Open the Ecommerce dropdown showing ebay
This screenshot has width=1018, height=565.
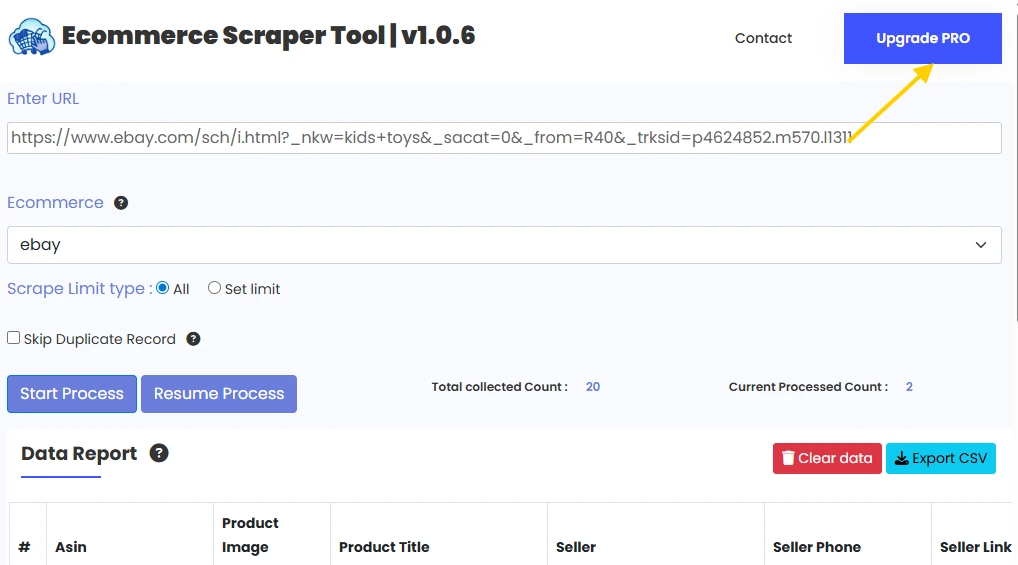(x=504, y=245)
